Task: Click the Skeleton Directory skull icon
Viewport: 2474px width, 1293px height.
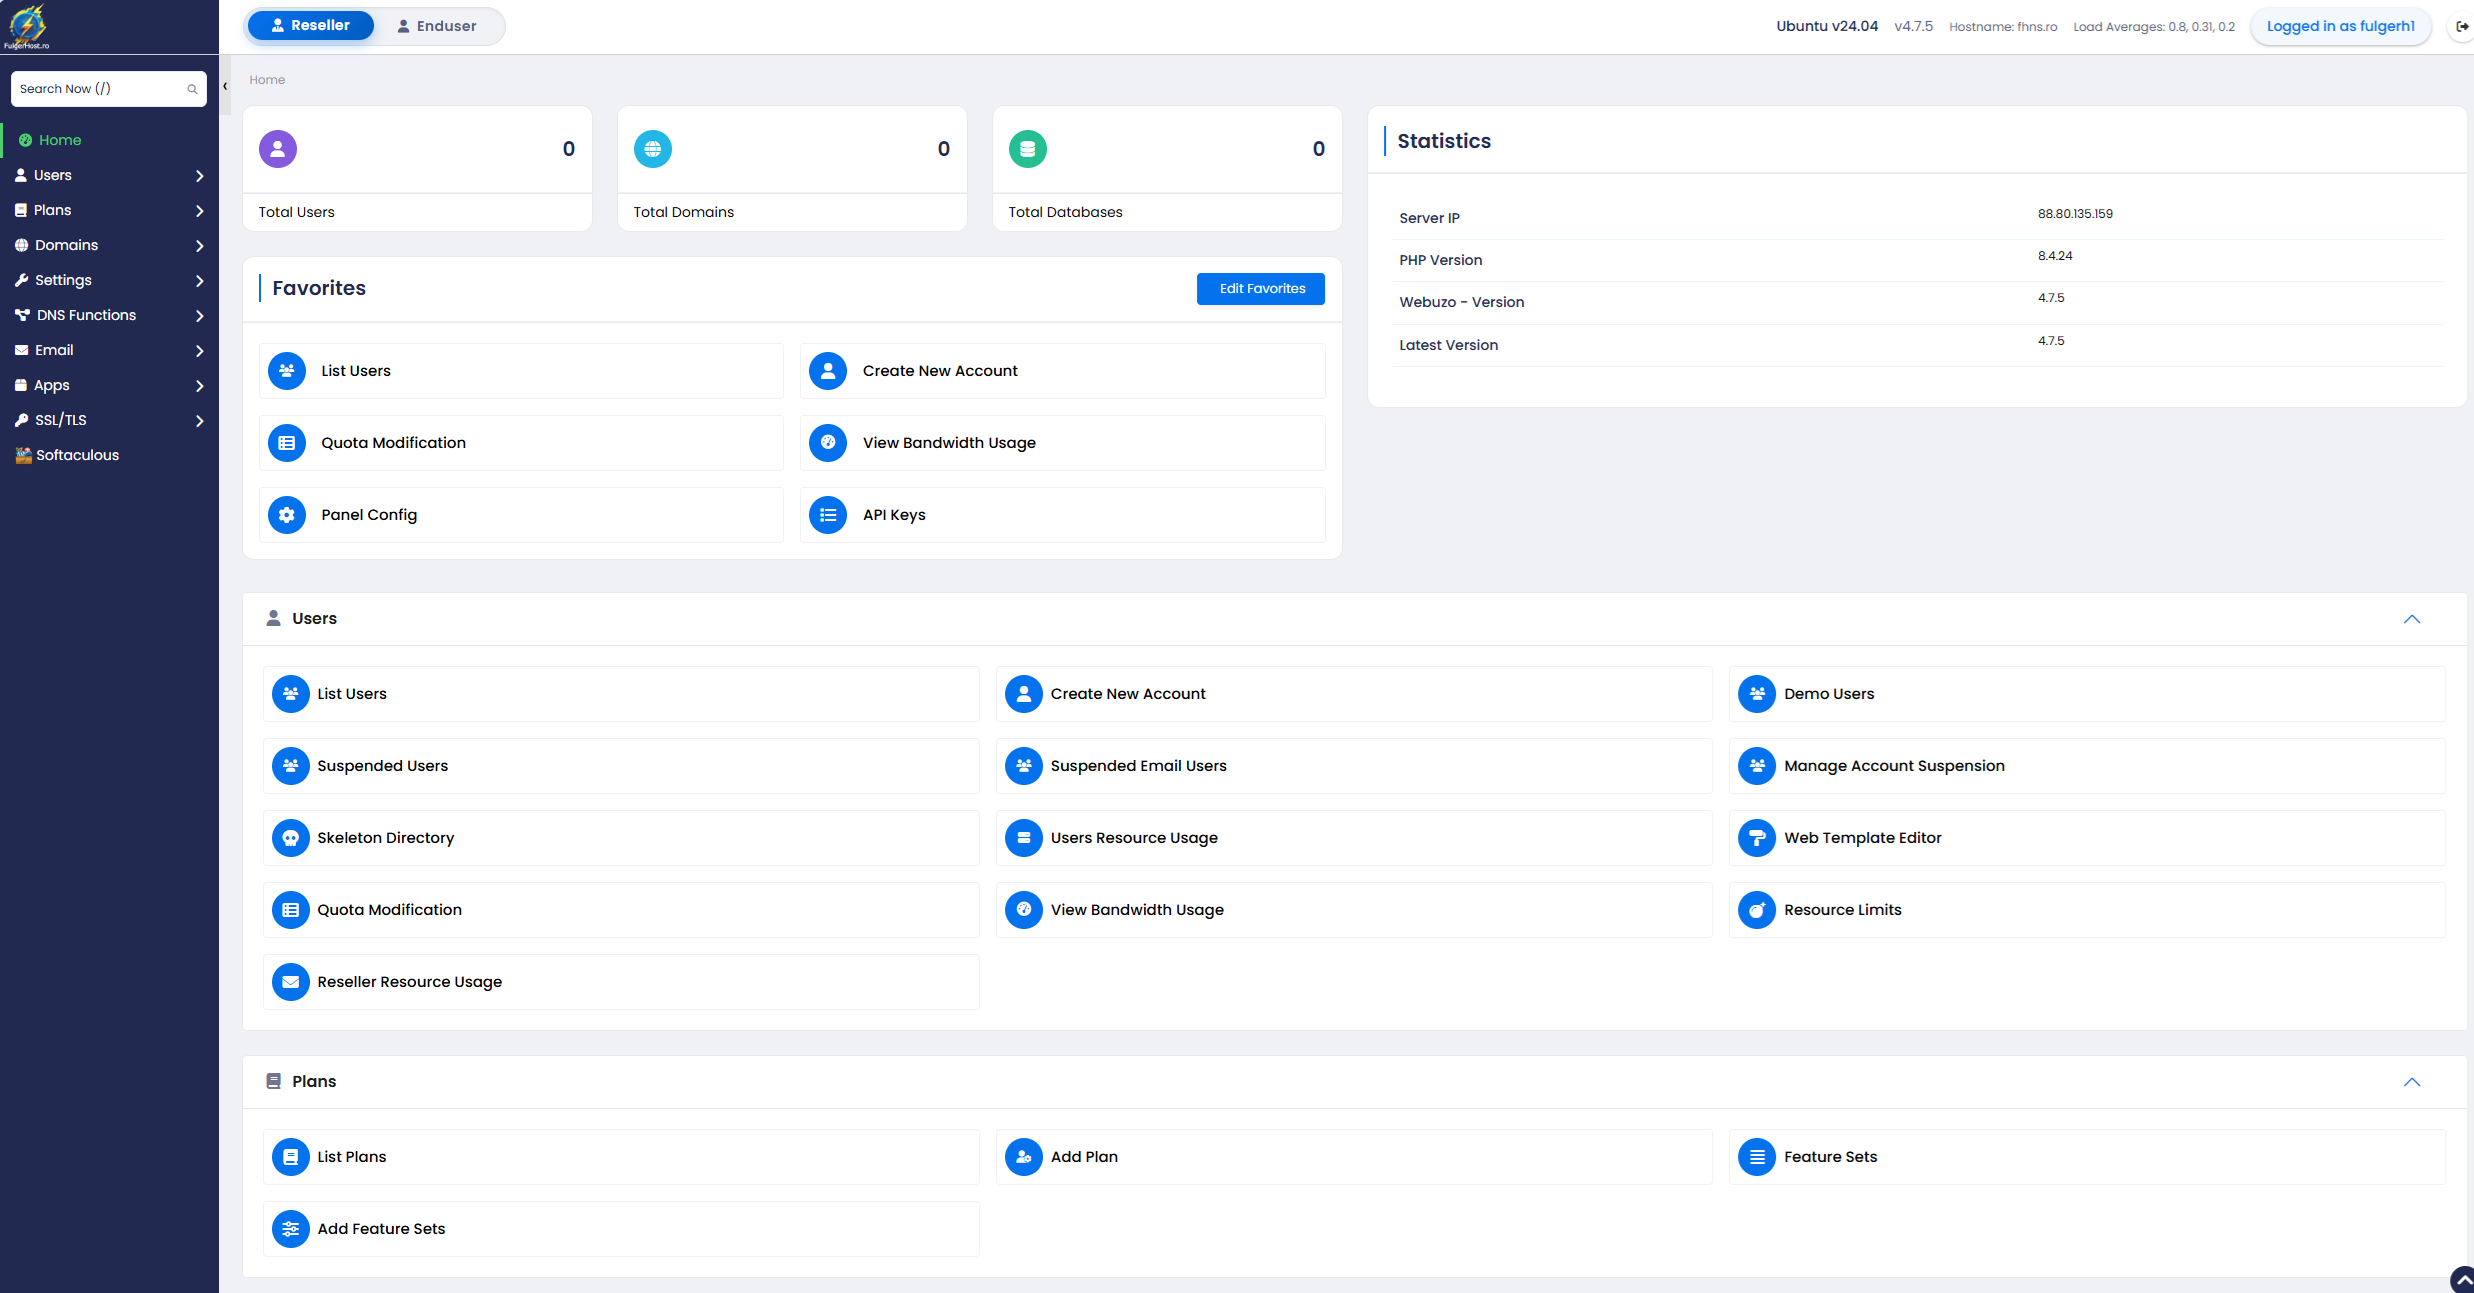Action: [291, 838]
